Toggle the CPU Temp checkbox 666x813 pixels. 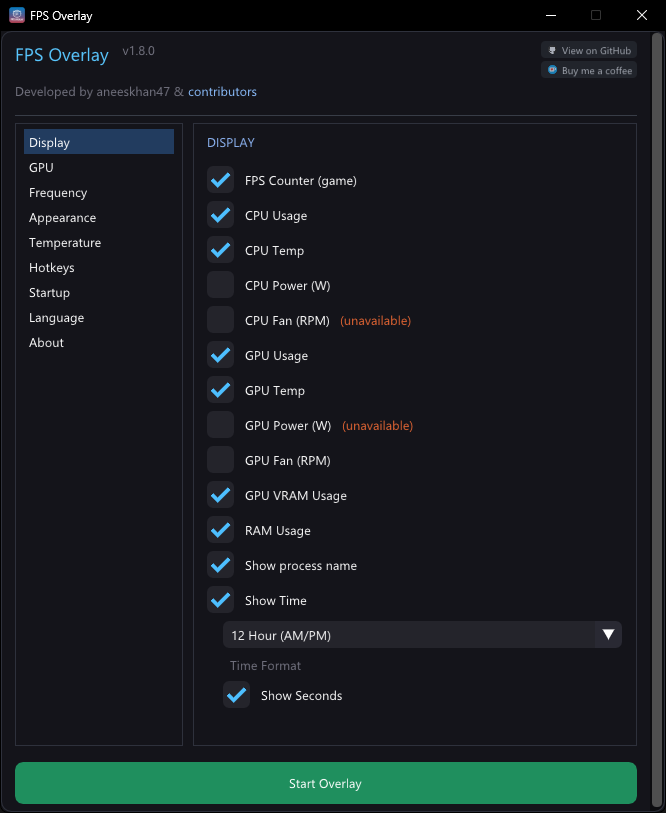pyautogui.click(x=220, y=250)
